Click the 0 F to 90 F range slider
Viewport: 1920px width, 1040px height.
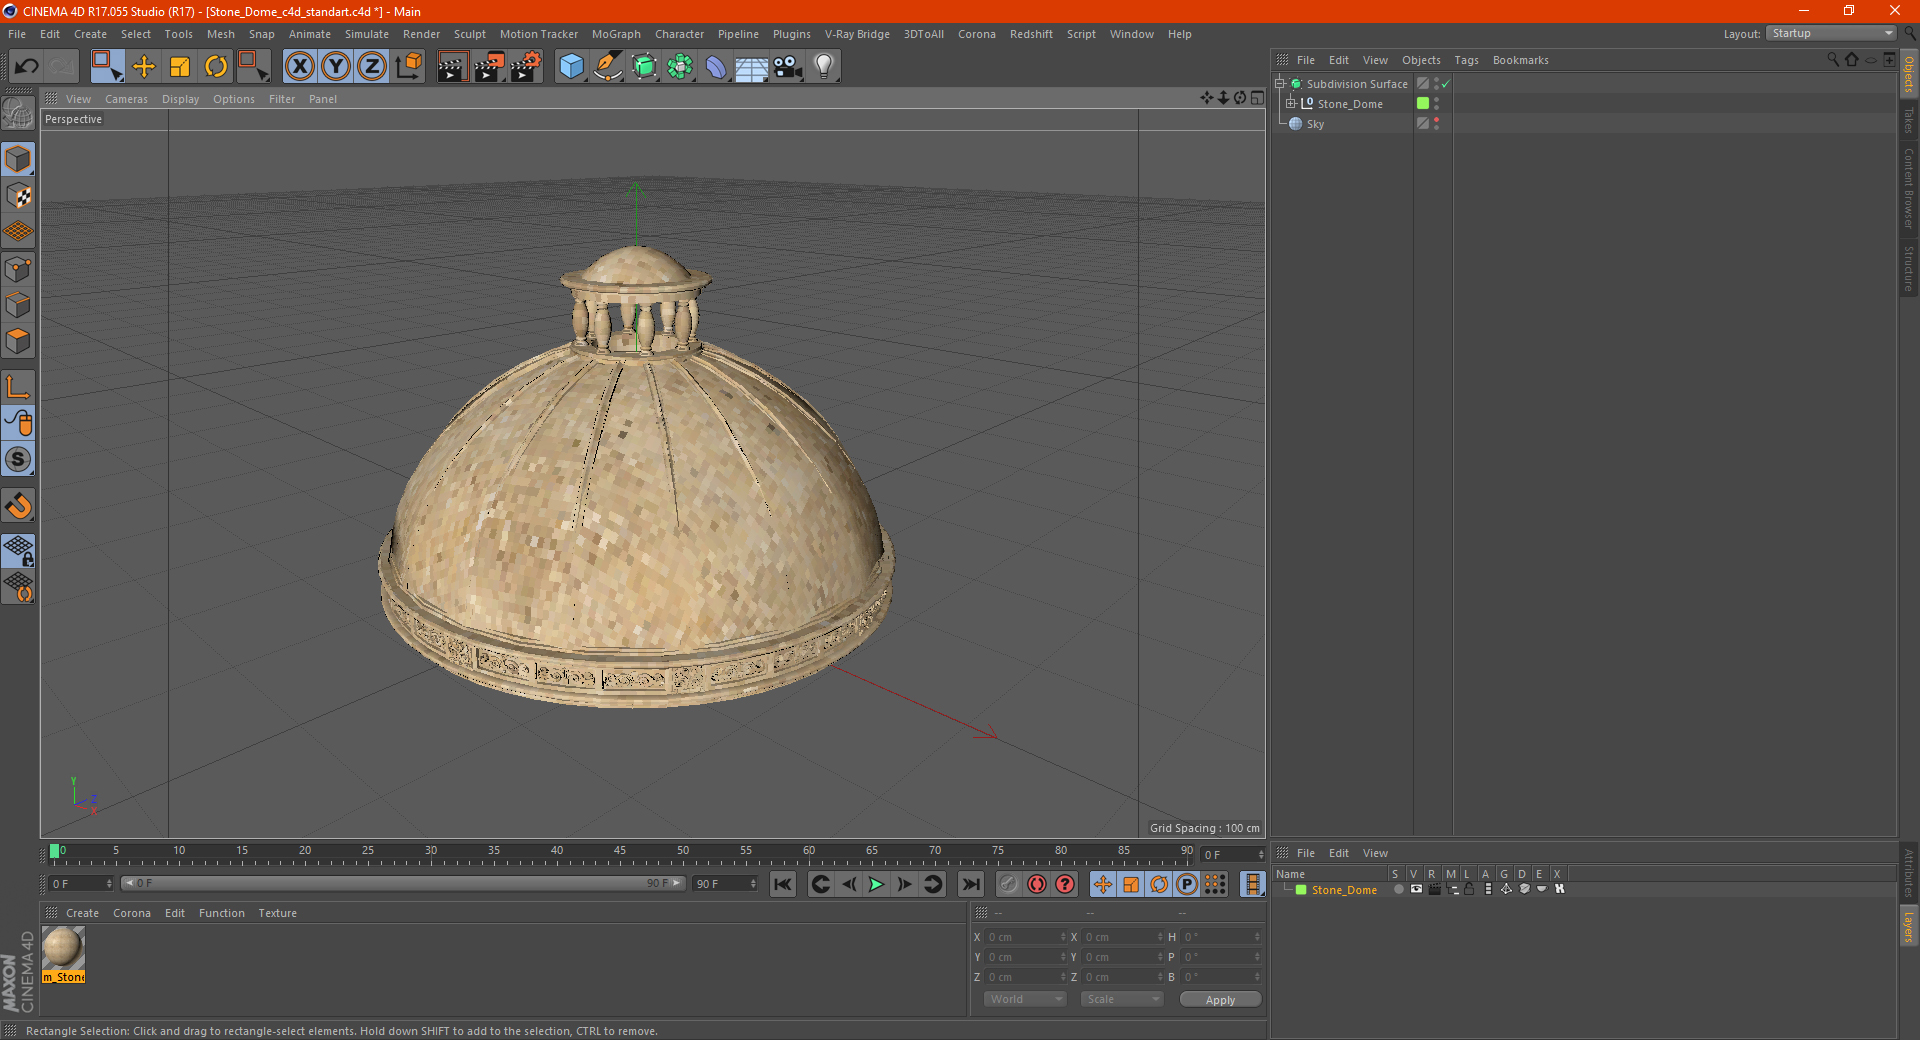coord(403,883)
